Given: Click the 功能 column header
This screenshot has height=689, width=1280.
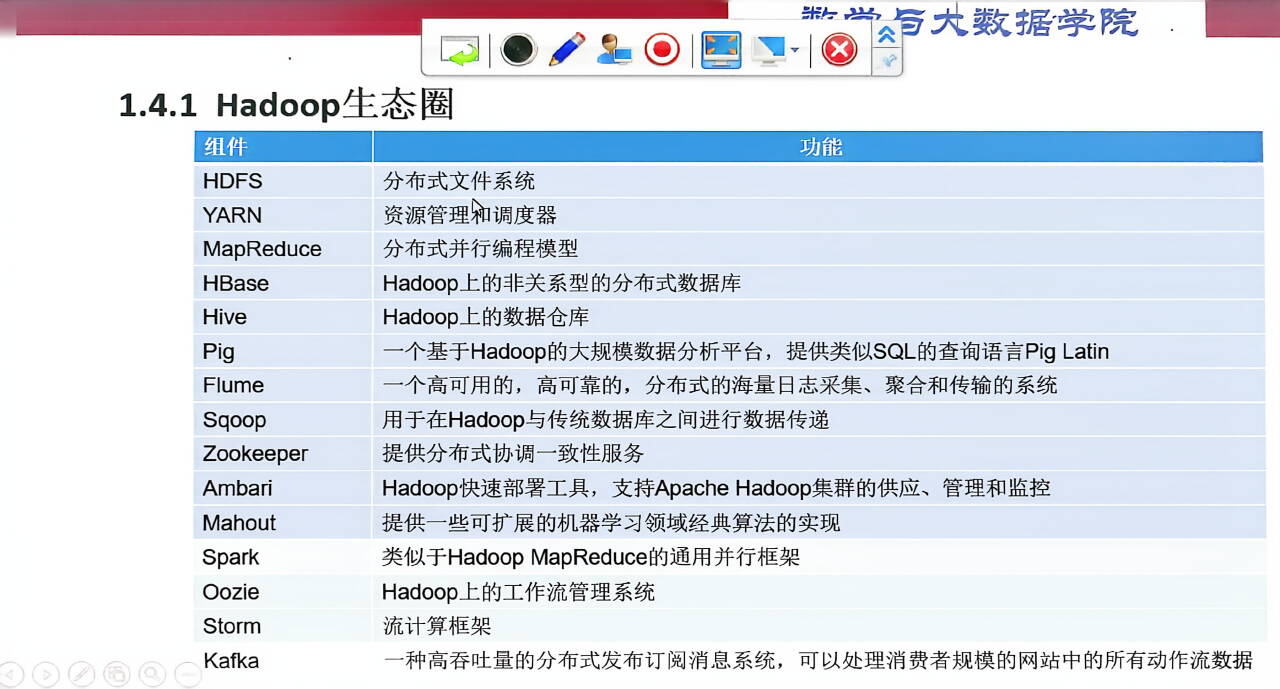Looking at the screenshot, I should click(818, 147).
